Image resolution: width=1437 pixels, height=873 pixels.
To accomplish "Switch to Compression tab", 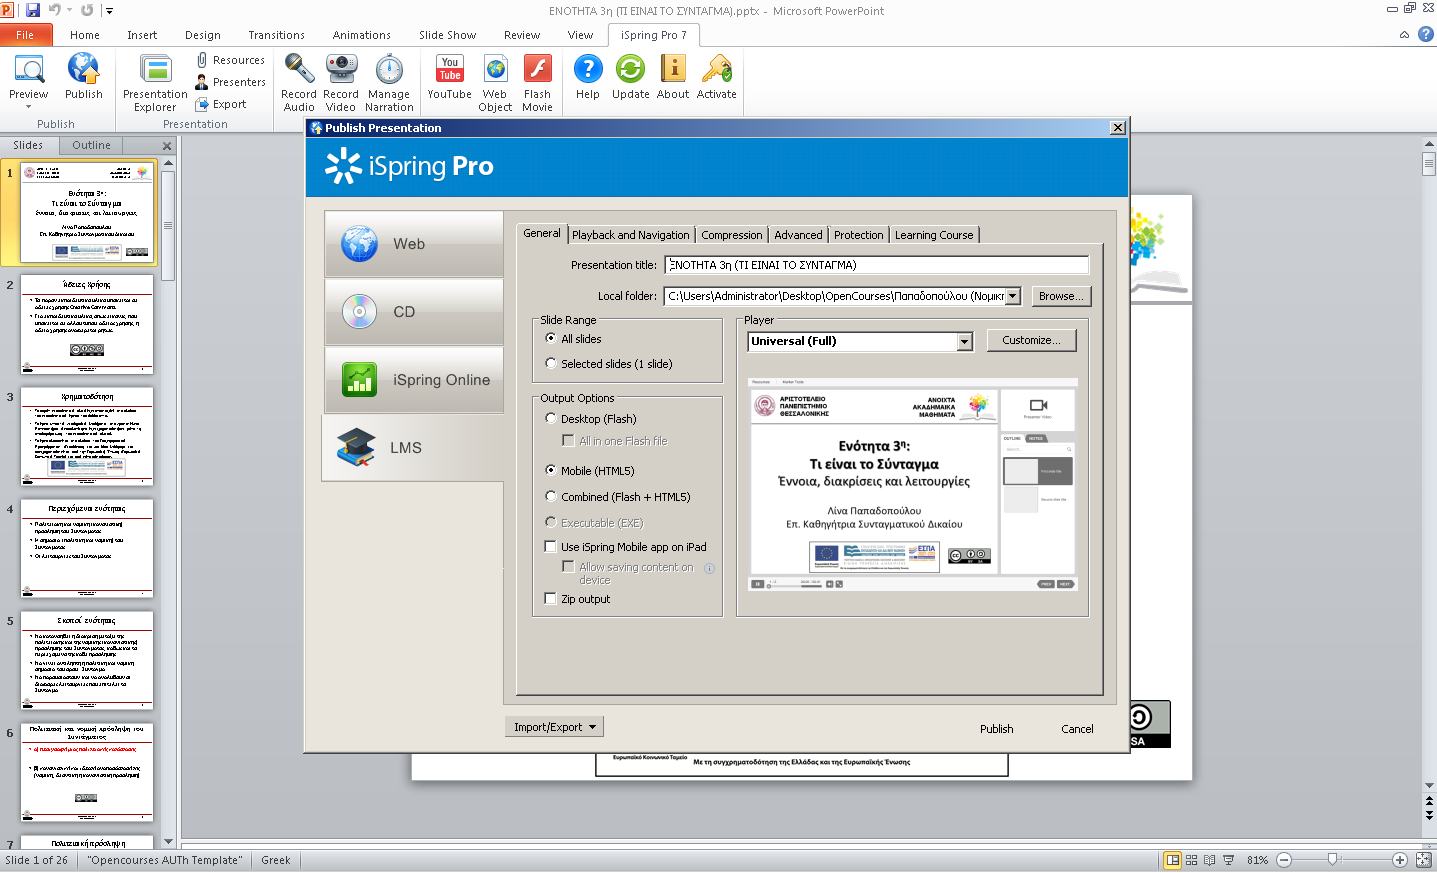I will click(x=732, y=235).
